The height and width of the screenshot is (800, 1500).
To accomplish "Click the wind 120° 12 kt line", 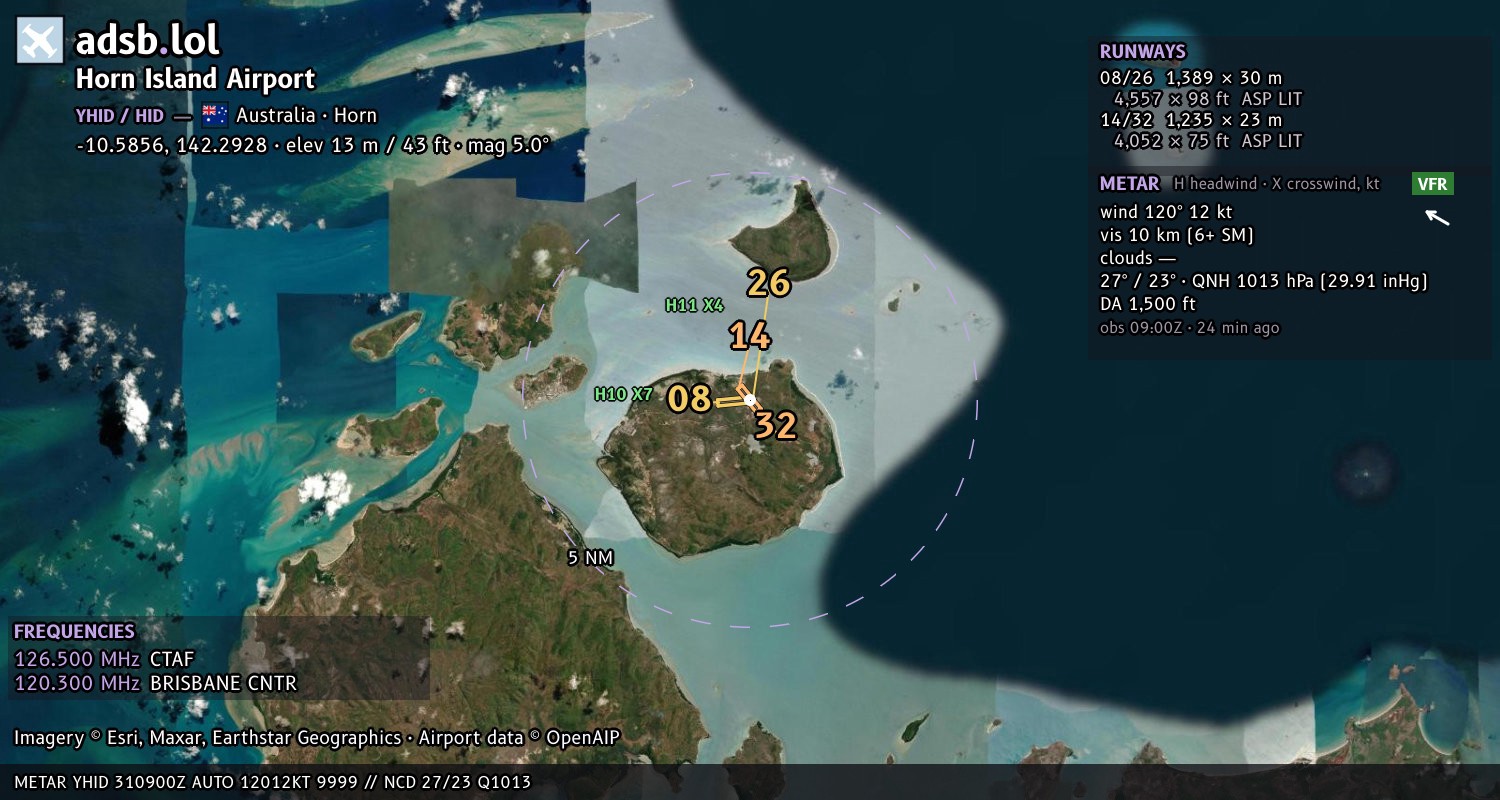I will coord(1166,212).
